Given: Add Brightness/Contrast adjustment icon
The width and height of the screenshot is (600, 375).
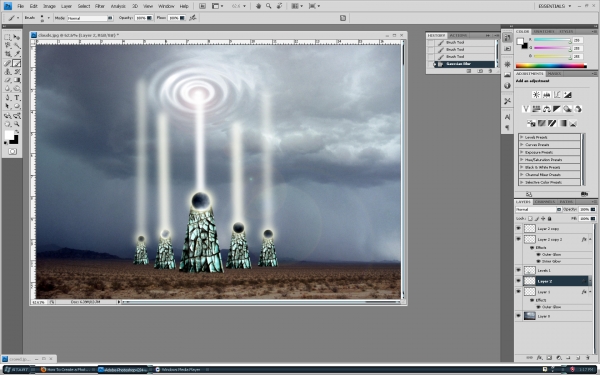Looking at the screenshot, I should pos(536,95).
